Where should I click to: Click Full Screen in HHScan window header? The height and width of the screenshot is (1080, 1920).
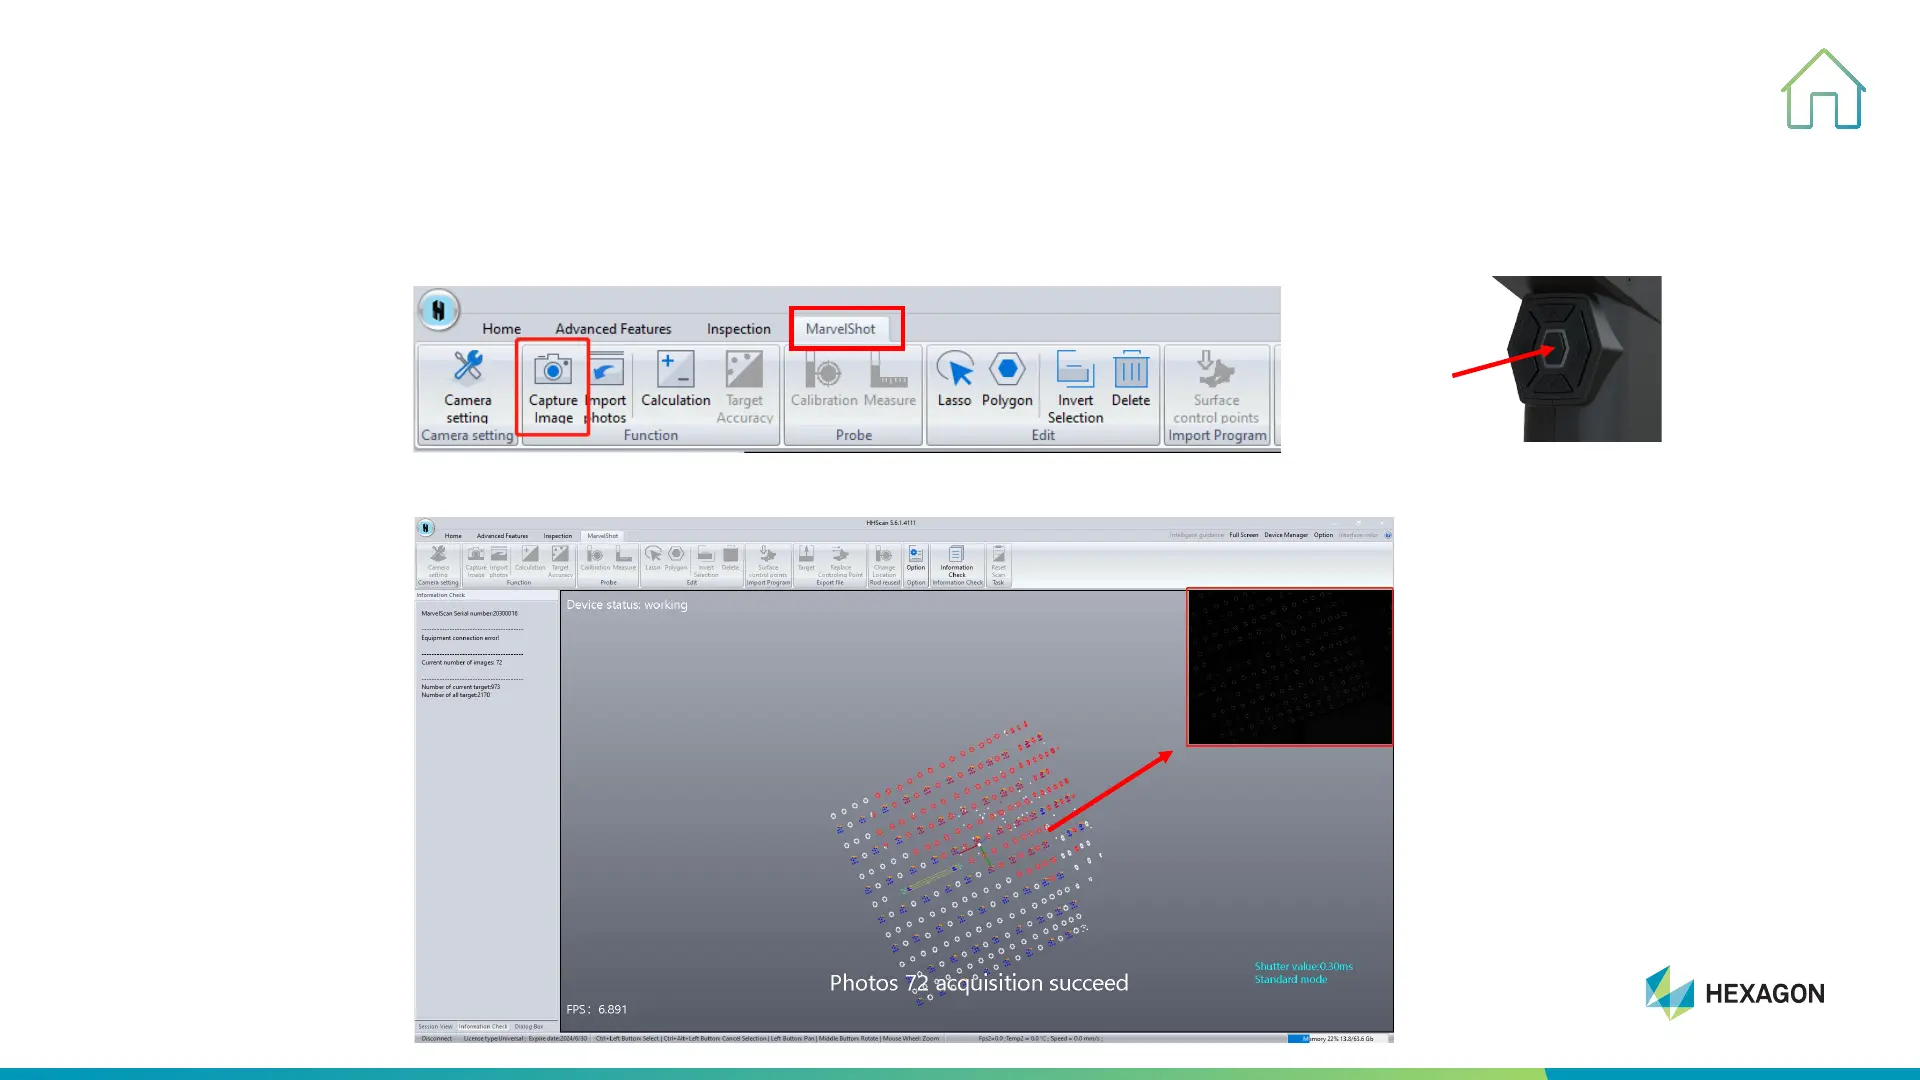(x=1244, y=535)
